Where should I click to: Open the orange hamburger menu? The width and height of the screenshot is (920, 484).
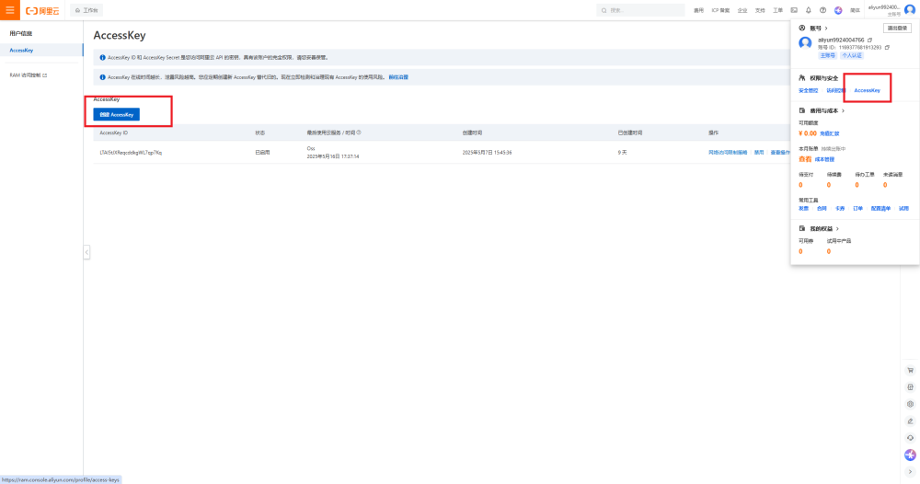tap(10, 9)
